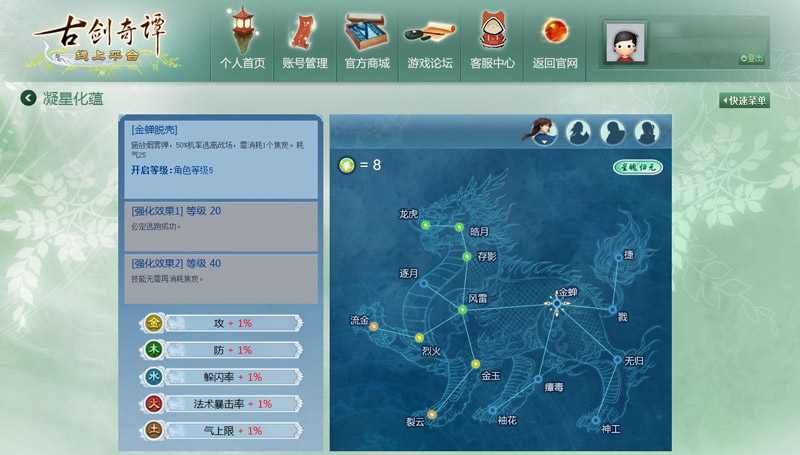800x455 pixels.
Task: Select the 金蝉 star node
Action: pyautogui.click(x=557, y=302)
